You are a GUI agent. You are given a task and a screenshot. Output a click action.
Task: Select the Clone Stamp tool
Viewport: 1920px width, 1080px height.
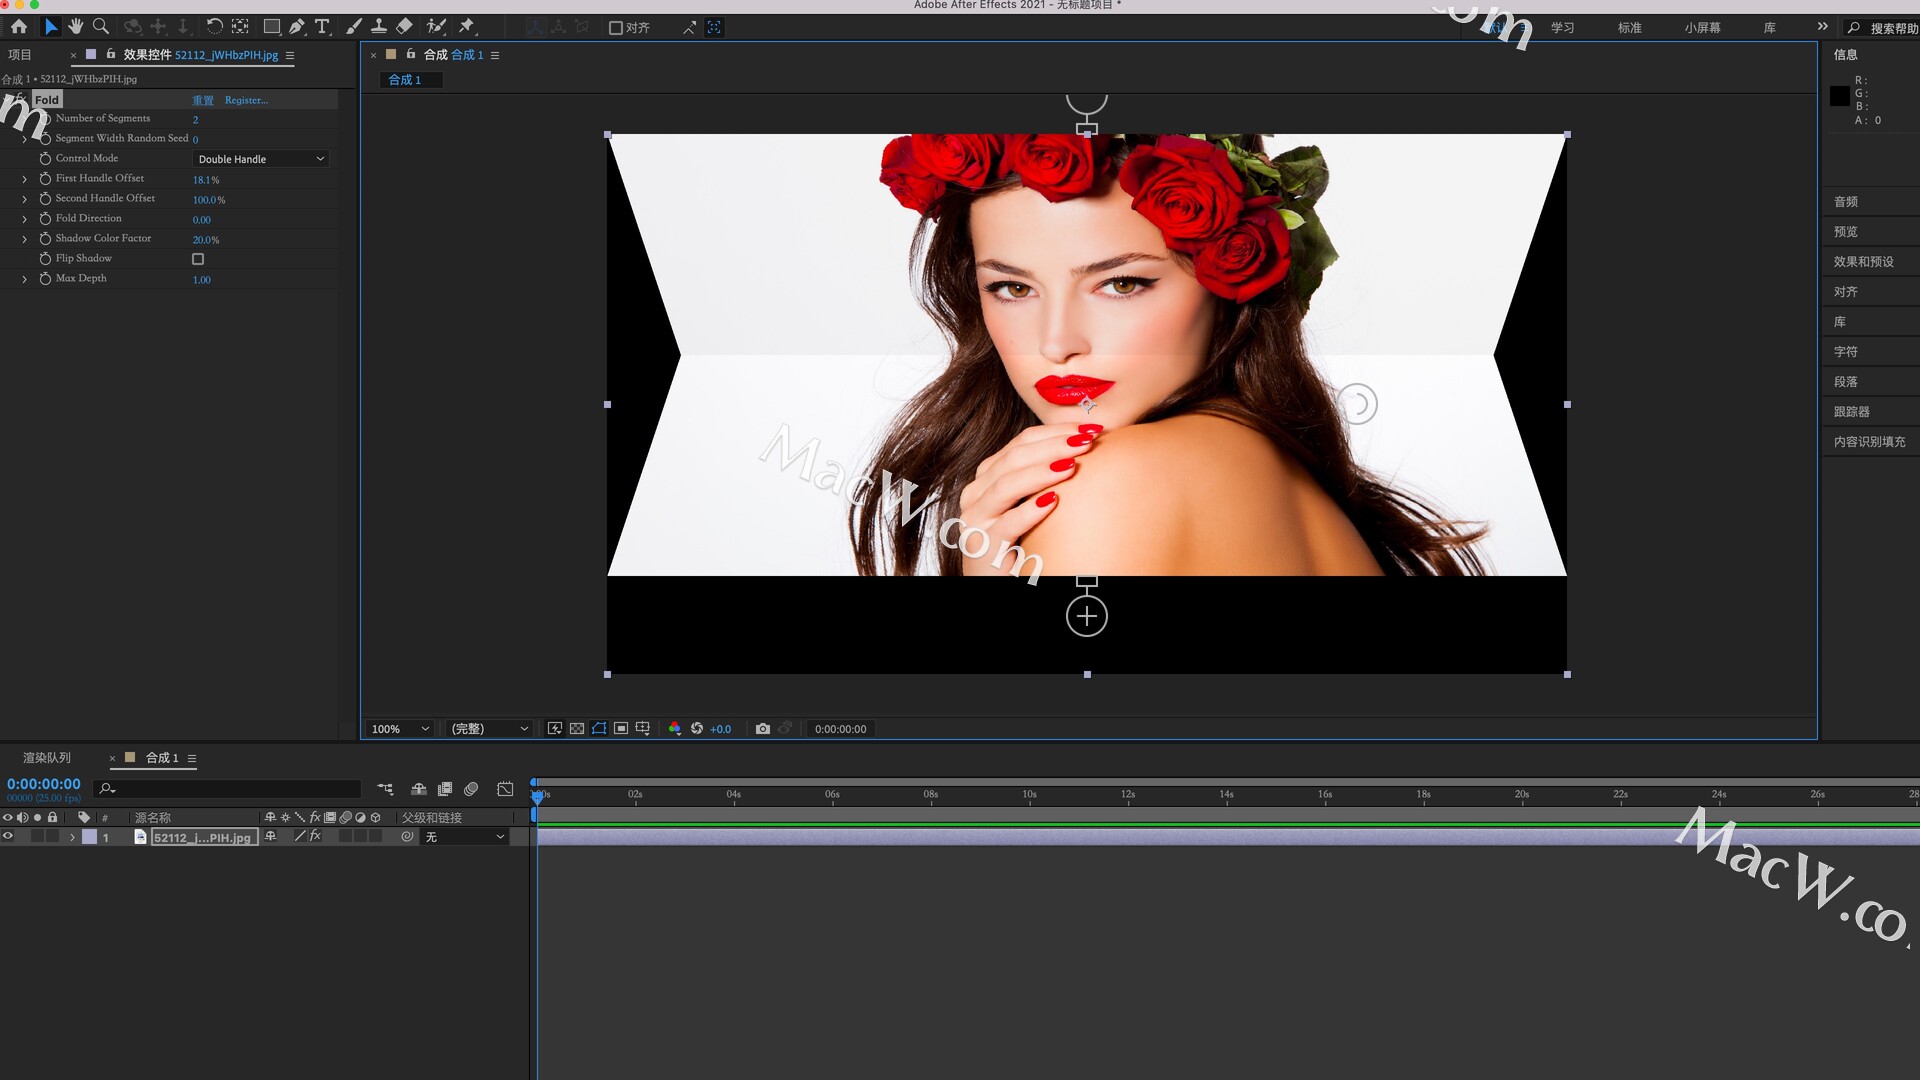tap(379, 27)
